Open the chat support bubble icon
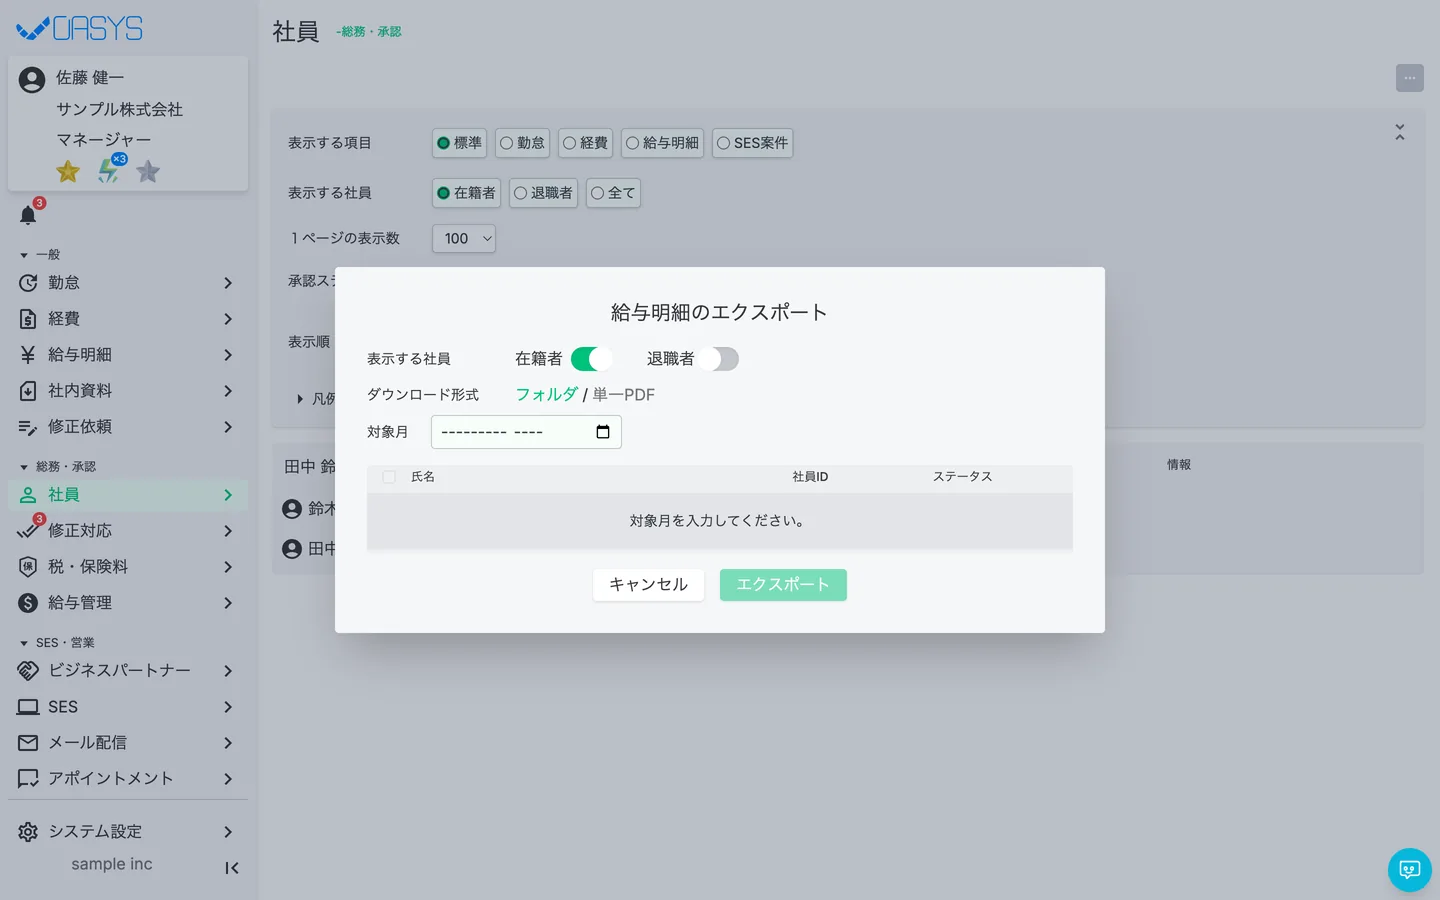This screenshot has width=1440, height=900. 1410,870
